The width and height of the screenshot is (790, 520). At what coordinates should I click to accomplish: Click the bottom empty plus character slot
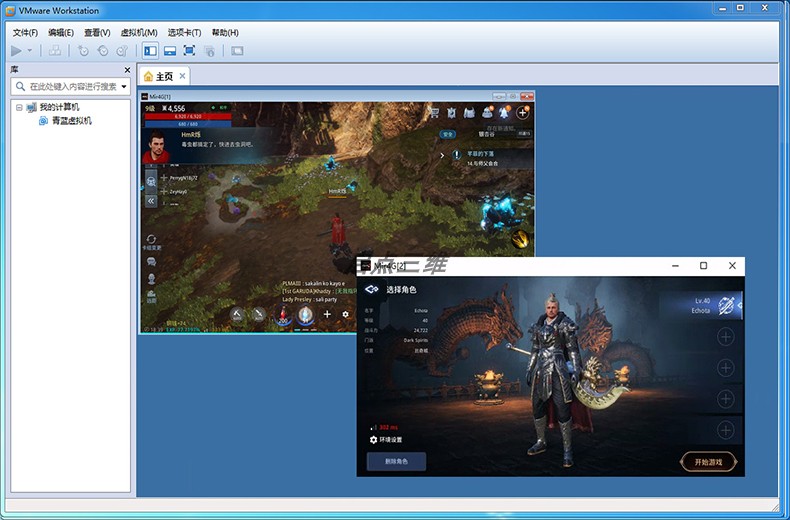726,430
